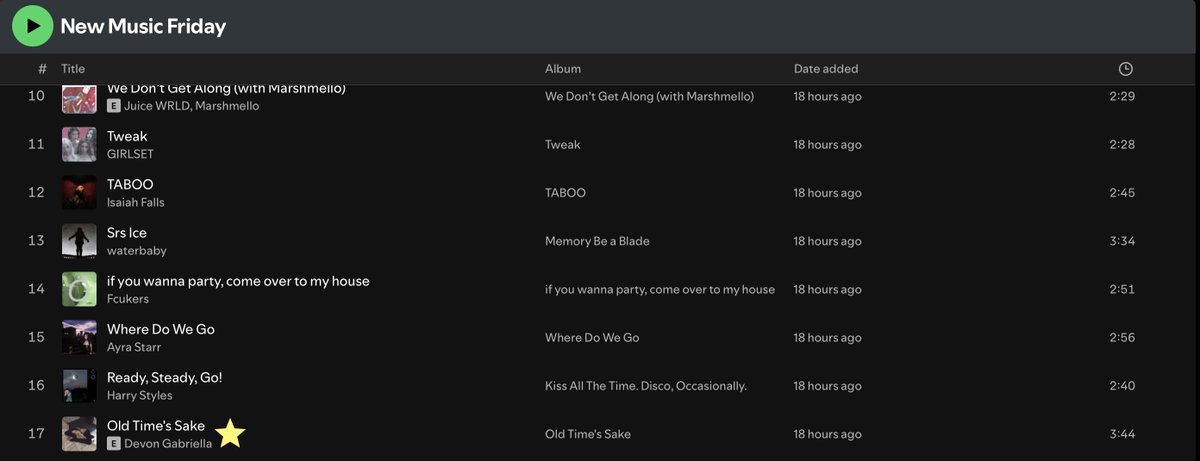1200x461 pixels.
Task: Select the Old Time's Sake track title
Action: pos(156,425)
